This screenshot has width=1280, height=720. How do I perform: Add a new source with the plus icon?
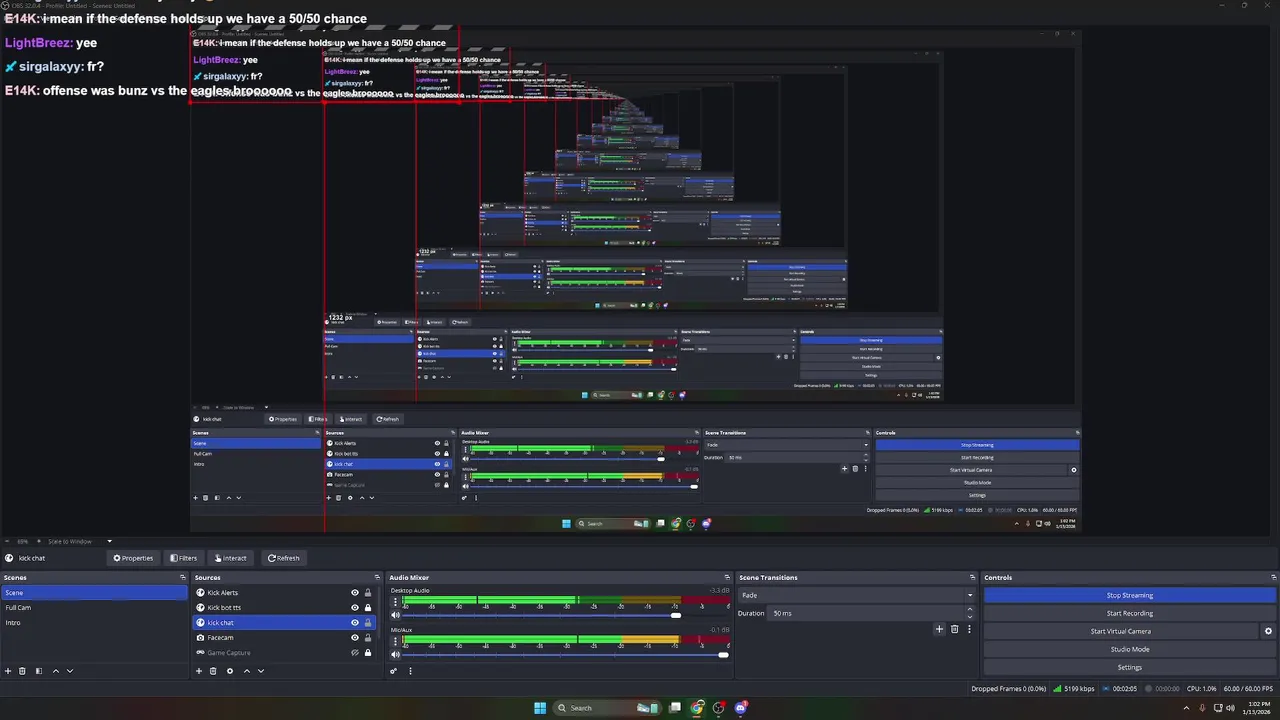[198, 671]
